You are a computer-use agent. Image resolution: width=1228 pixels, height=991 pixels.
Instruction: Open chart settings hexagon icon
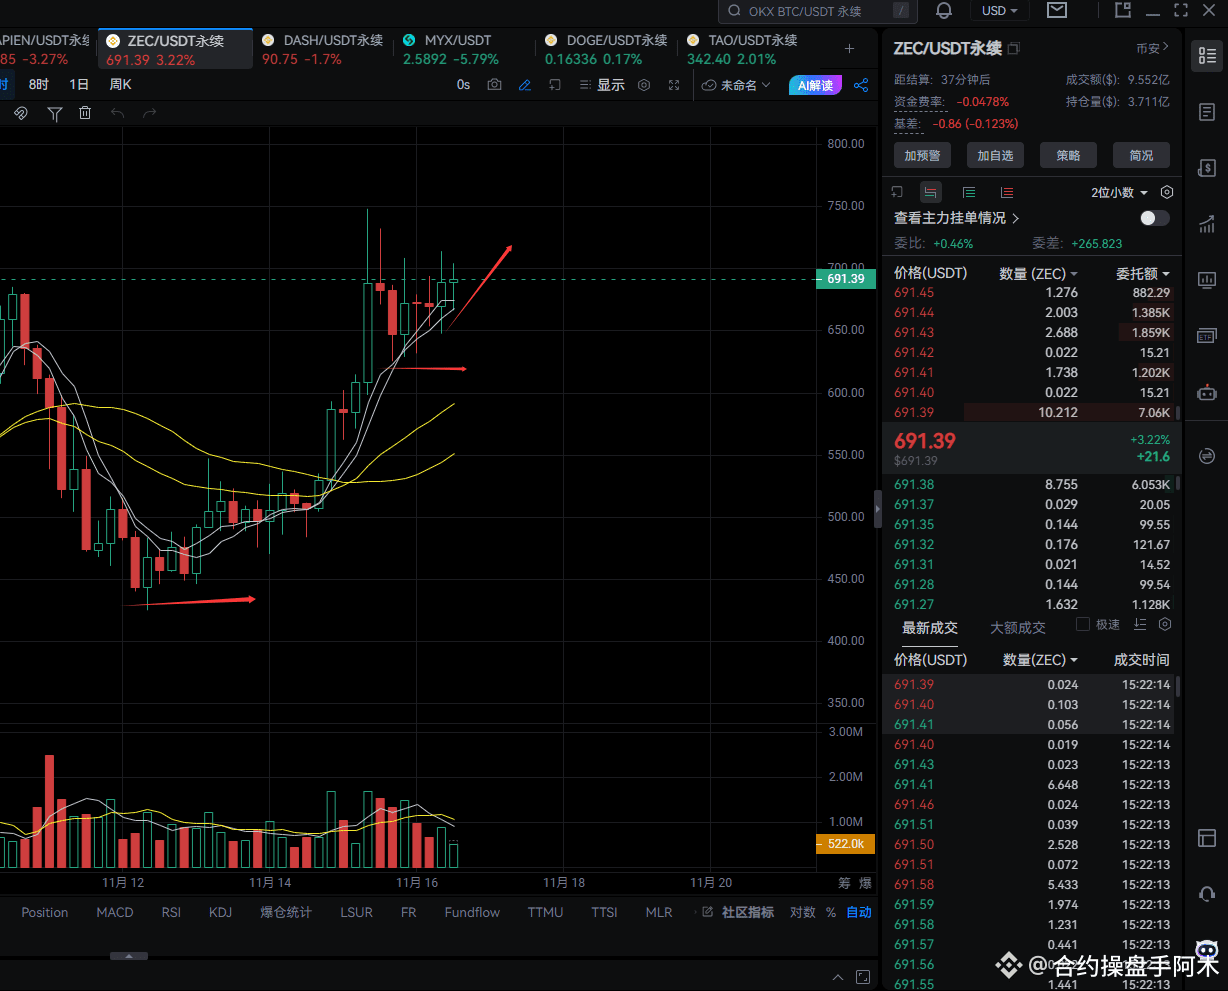click(x=644, y=85)
